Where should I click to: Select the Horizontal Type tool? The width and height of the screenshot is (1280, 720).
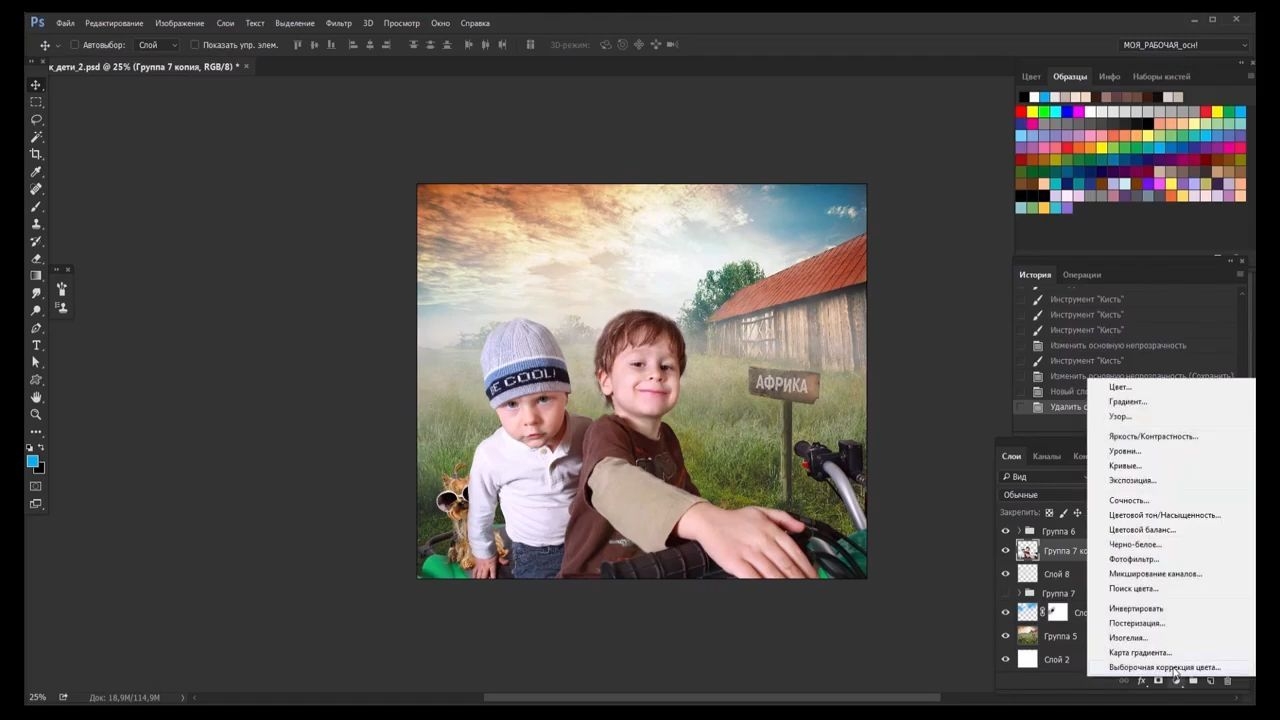(36, 345)
